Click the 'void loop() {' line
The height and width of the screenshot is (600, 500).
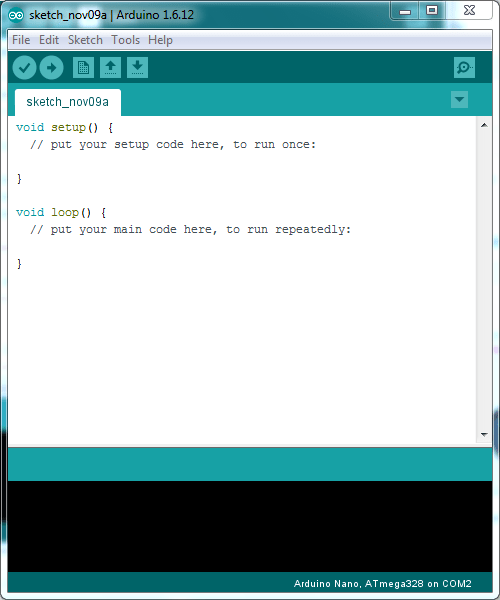61,212
